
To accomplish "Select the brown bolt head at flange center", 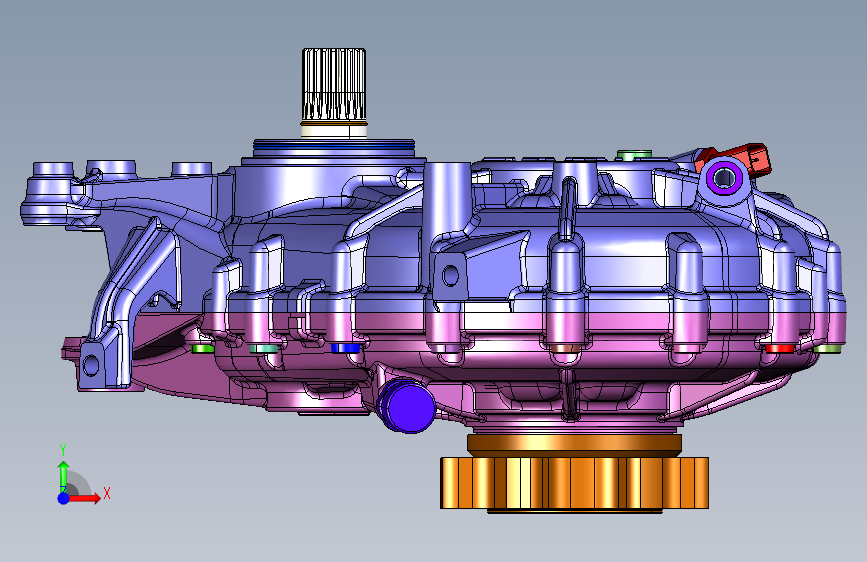I will (x=564, y=348).
